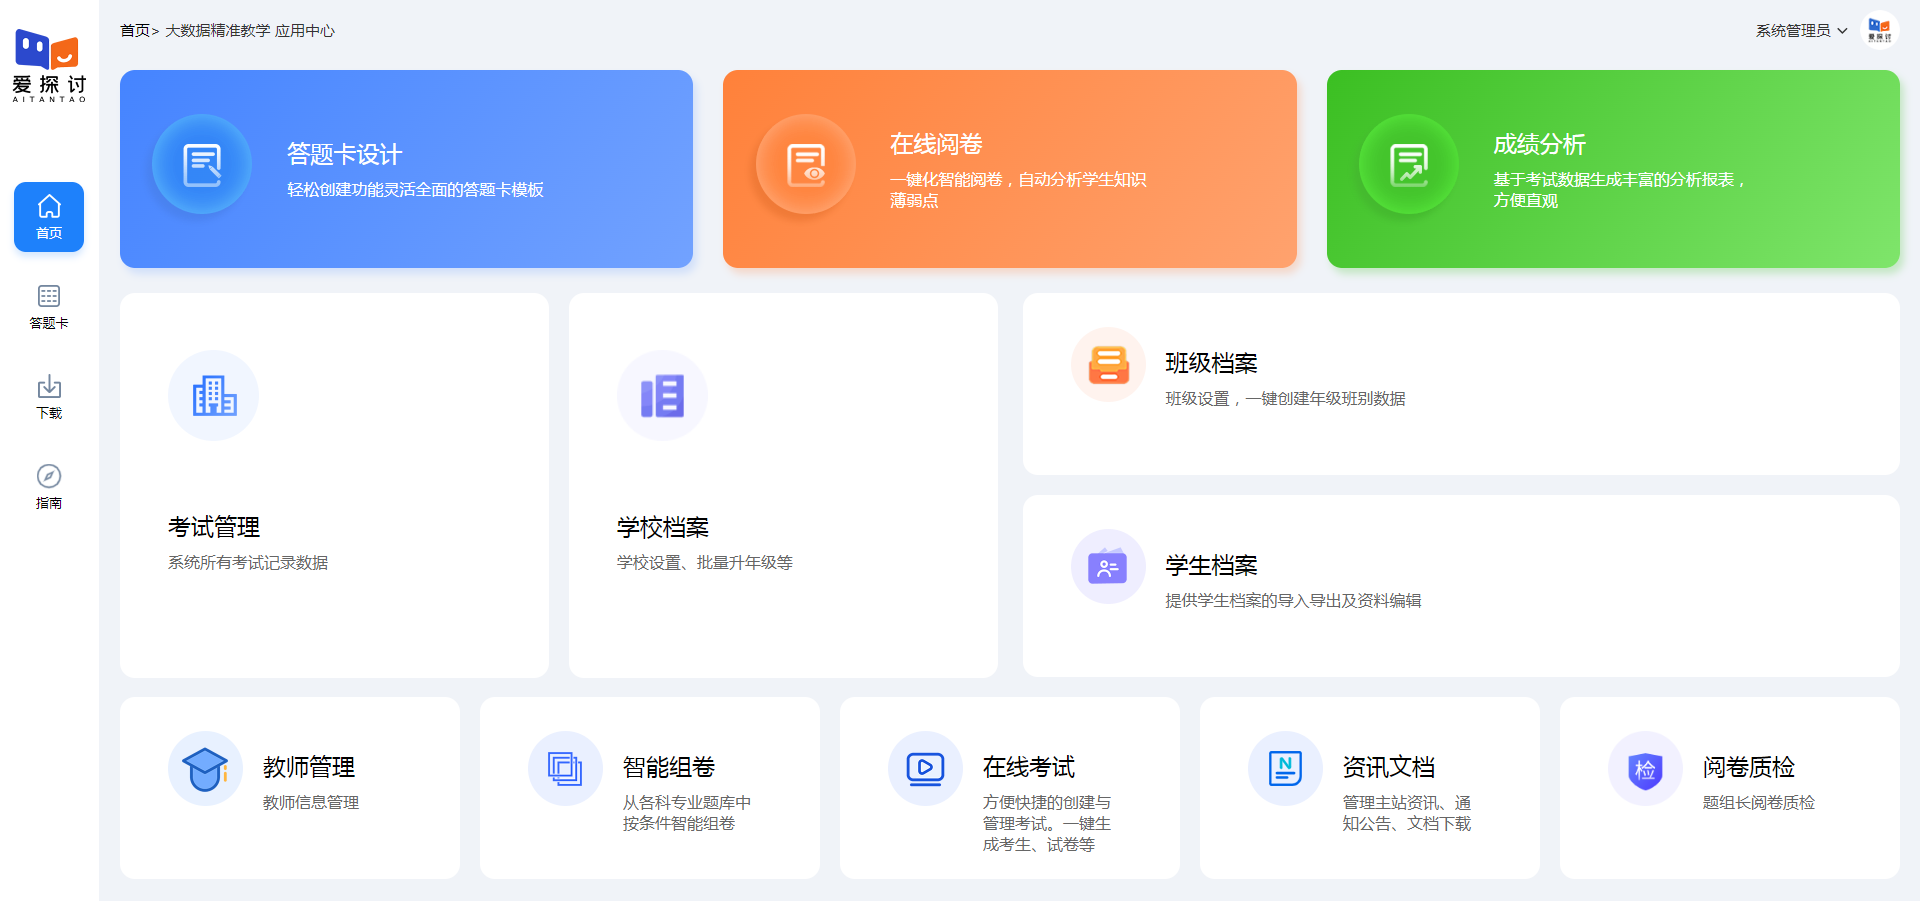
Task: Click the 在线考试 play screen icon
Action: pos(925,769)
